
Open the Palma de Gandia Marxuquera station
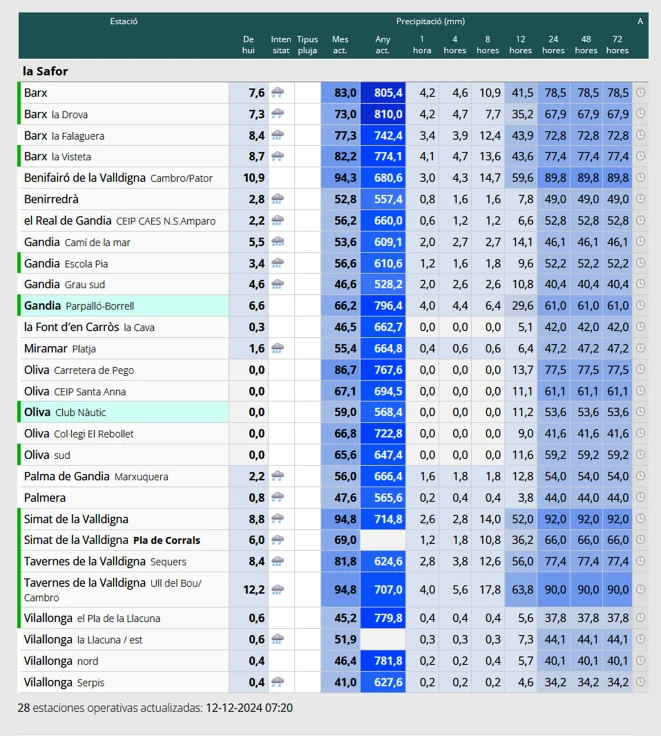click(96, 476)
